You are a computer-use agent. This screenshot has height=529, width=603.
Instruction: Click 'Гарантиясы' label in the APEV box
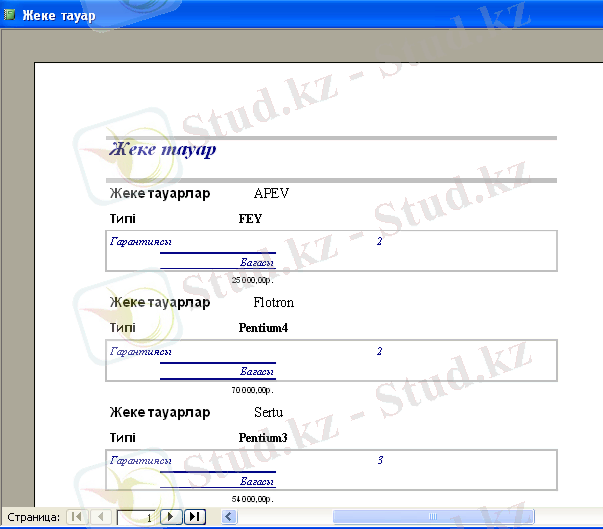tap(141, 242)
